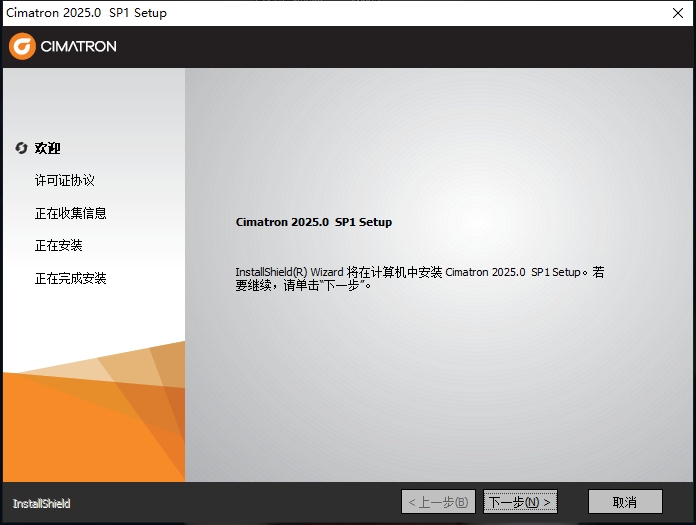This screenshot has width=696, height=525.
Task: Click the InstallShield label in footer
Action: (x=41, y=504)
